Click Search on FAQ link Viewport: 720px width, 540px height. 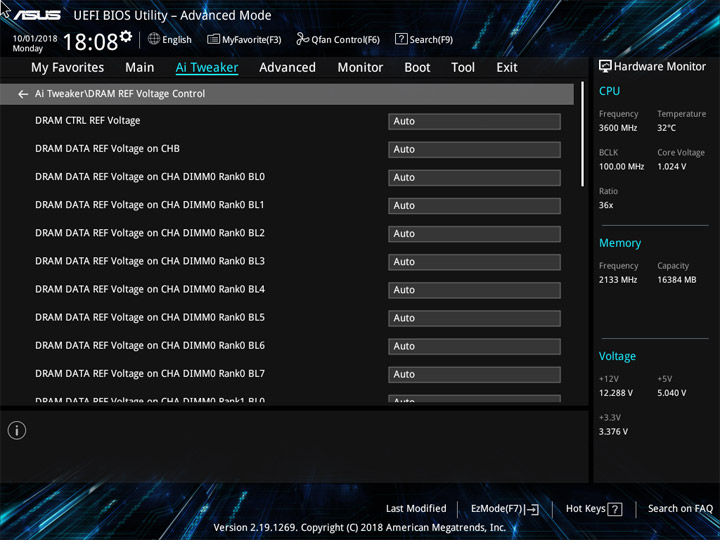[x=680, y=509]
